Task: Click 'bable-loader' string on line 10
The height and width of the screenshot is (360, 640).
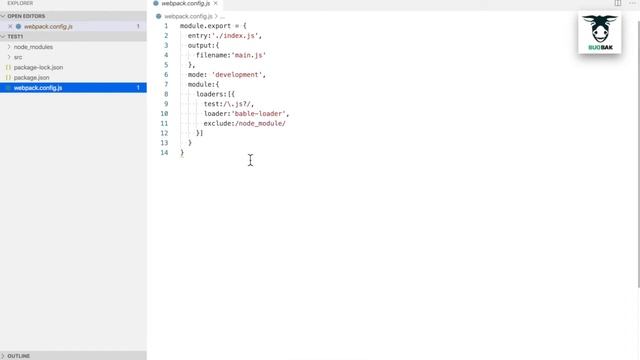Action: tap(258, 114)
